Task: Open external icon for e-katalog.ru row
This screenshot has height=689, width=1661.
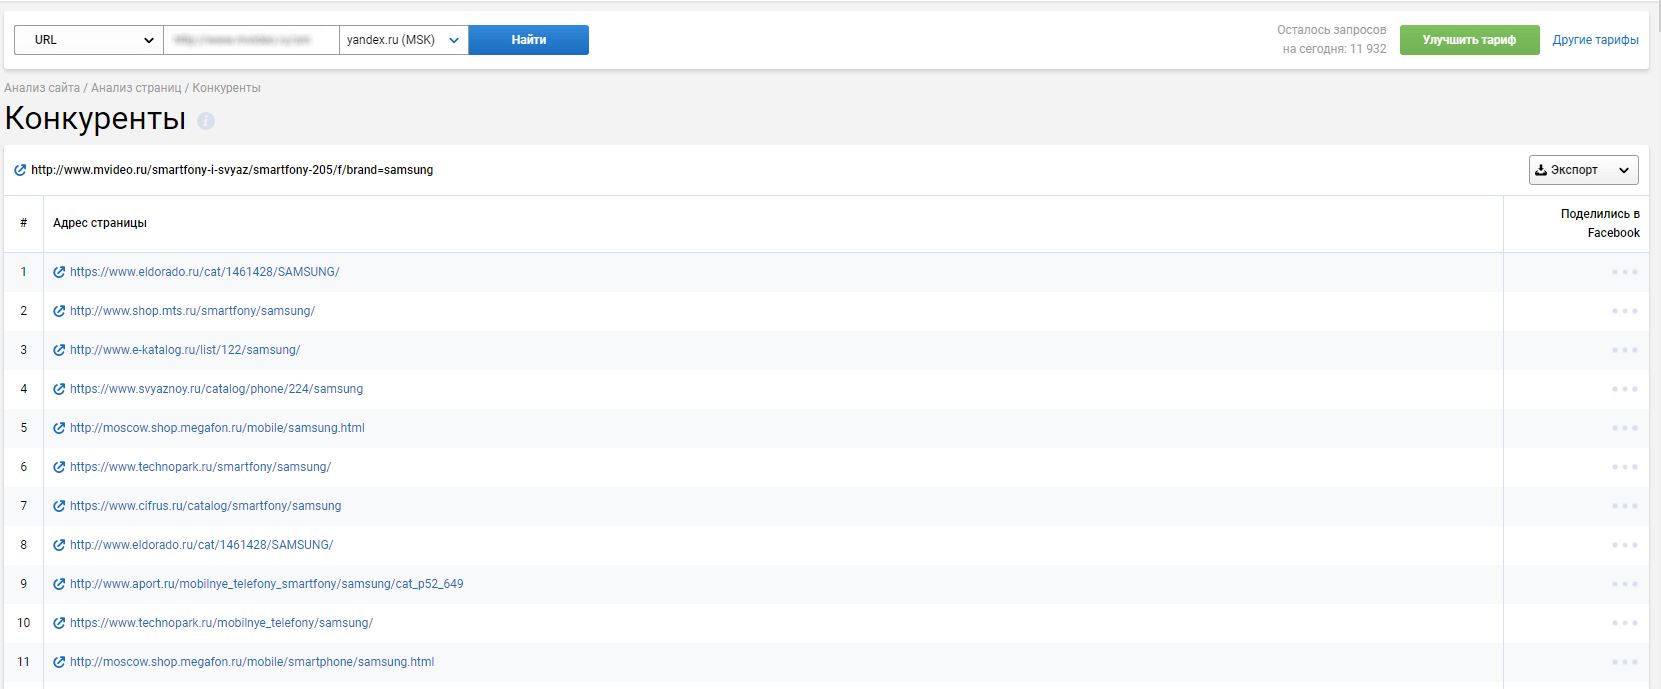Action: (x=59, y=350)
